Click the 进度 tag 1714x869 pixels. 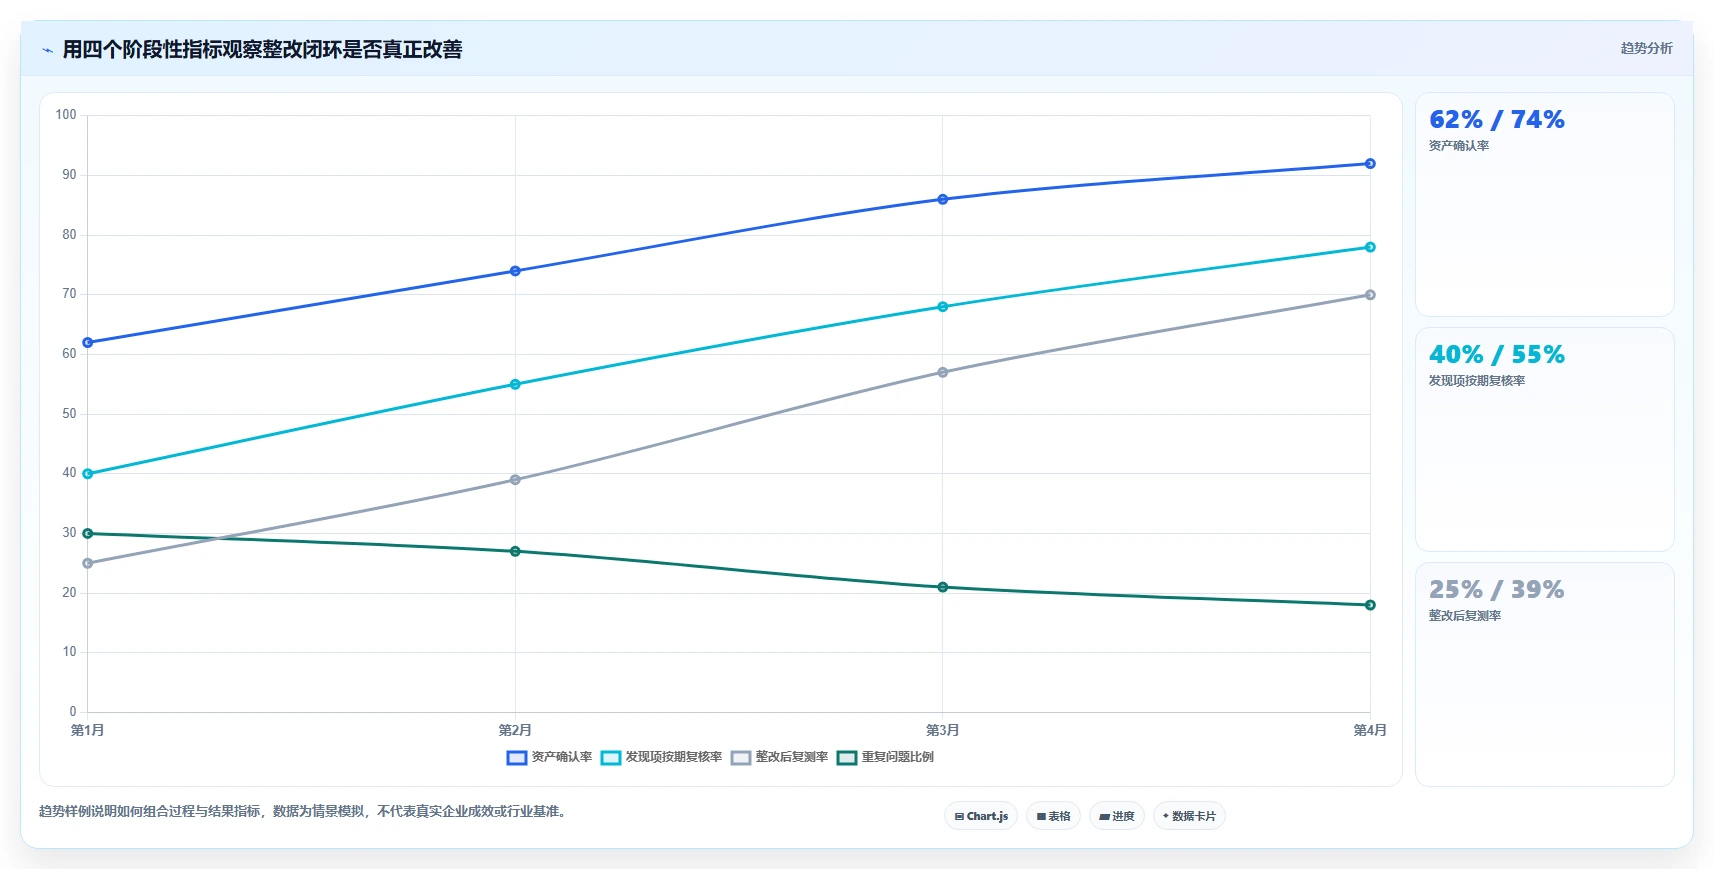click(x=1117, y=816)
